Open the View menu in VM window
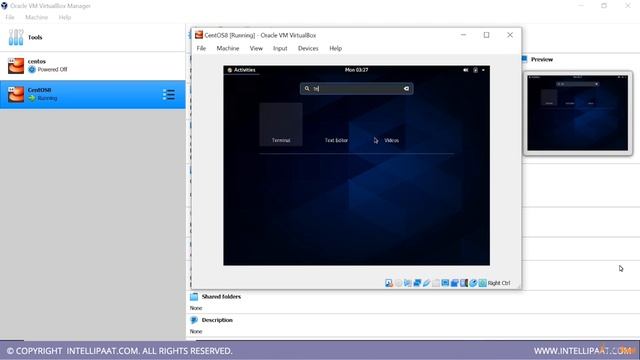Viewport: 640px width, 360px height. (x=256, y=48)
